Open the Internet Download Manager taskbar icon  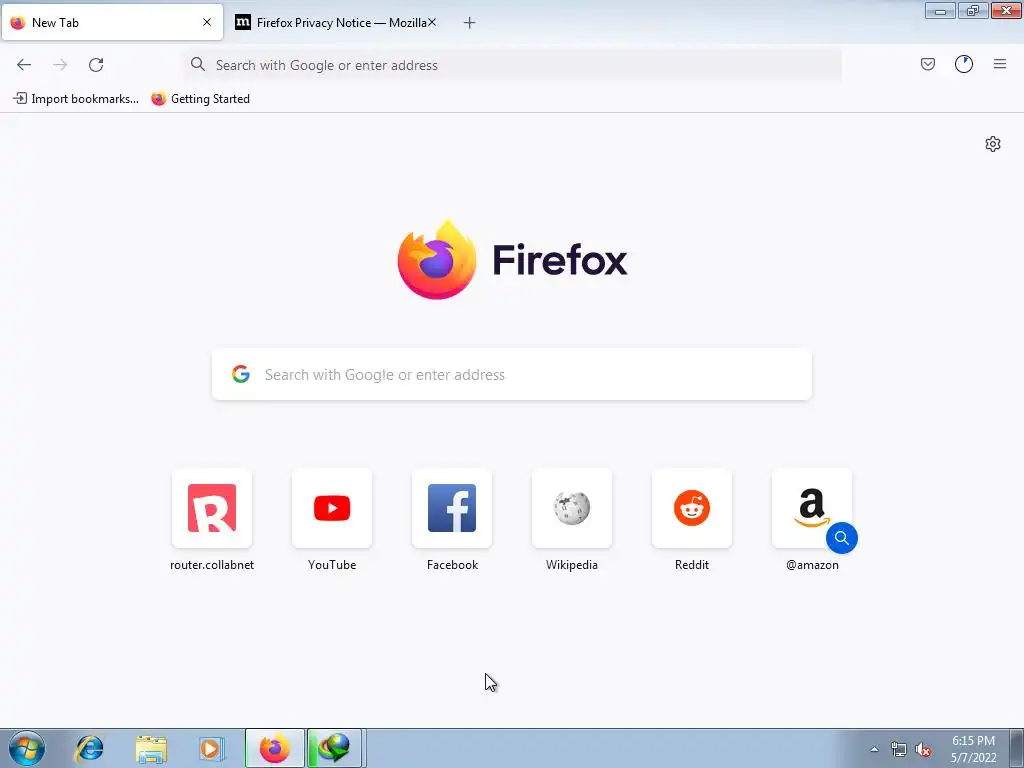coord(334,748)
